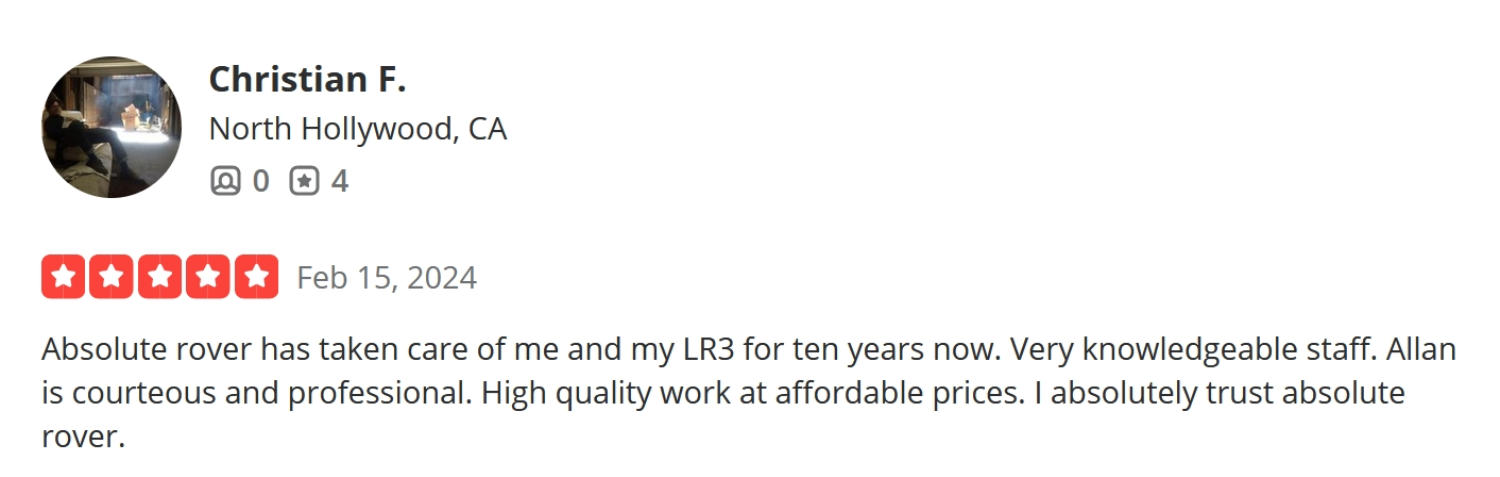Open Christian F.'s profile photo

click(x=111, y=127)
